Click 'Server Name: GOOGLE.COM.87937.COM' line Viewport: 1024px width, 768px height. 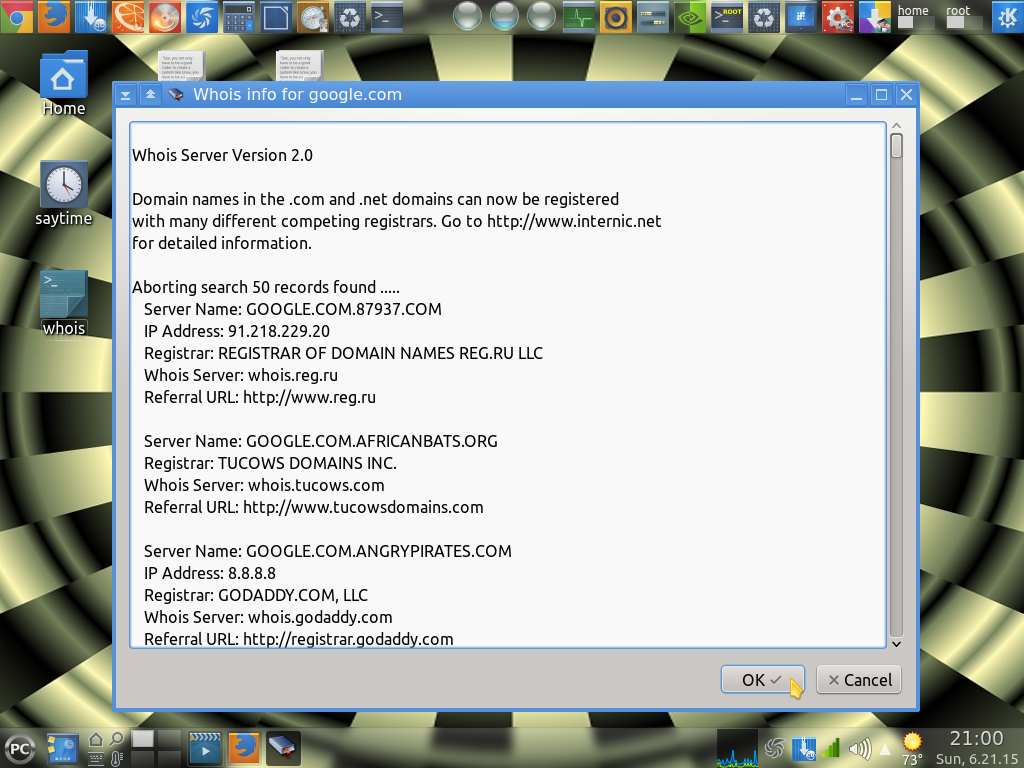click(x=293, y=310)
